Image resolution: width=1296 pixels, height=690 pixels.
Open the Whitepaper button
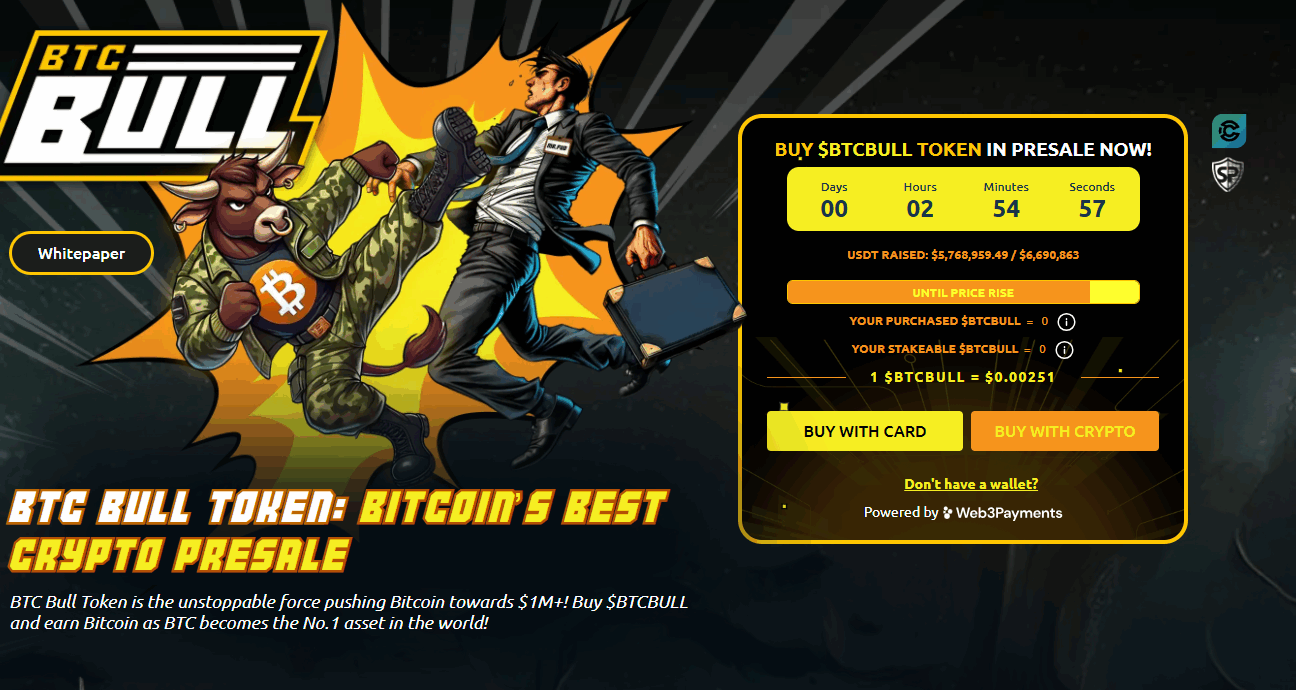[x=81, y=253]
